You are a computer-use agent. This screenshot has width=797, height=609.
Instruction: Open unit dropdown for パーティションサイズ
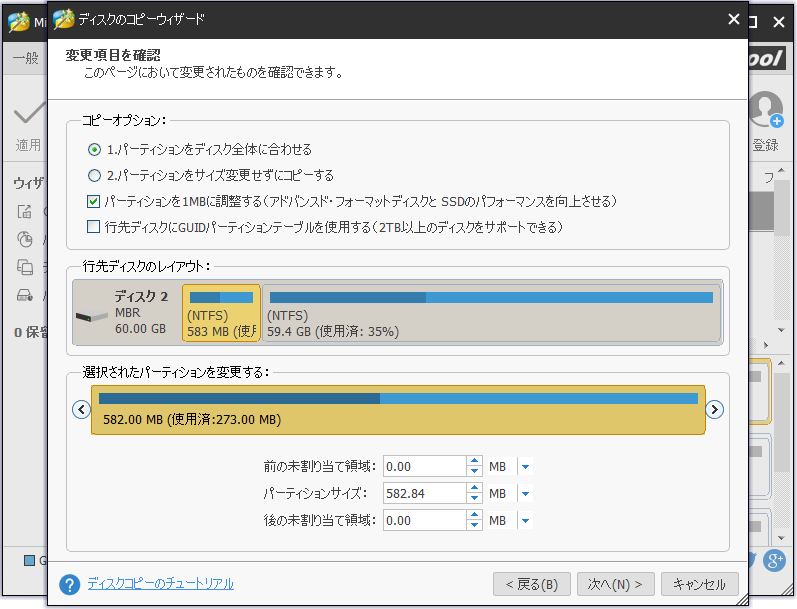(x=525, y=493)
